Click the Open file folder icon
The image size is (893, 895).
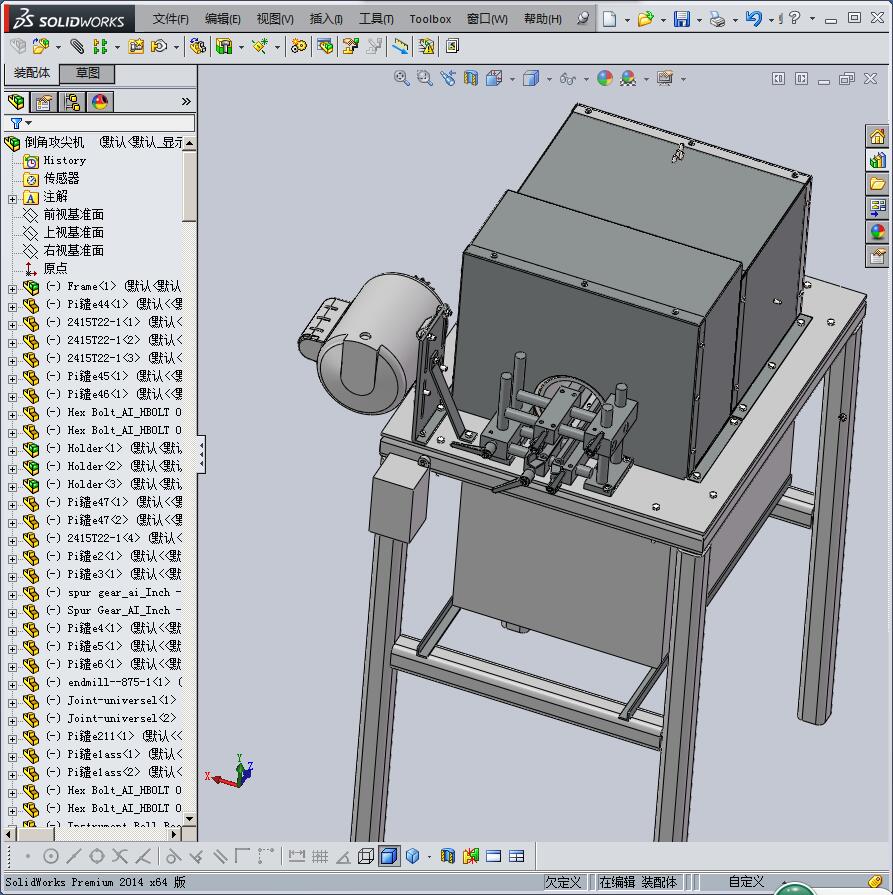click(645, 19)
